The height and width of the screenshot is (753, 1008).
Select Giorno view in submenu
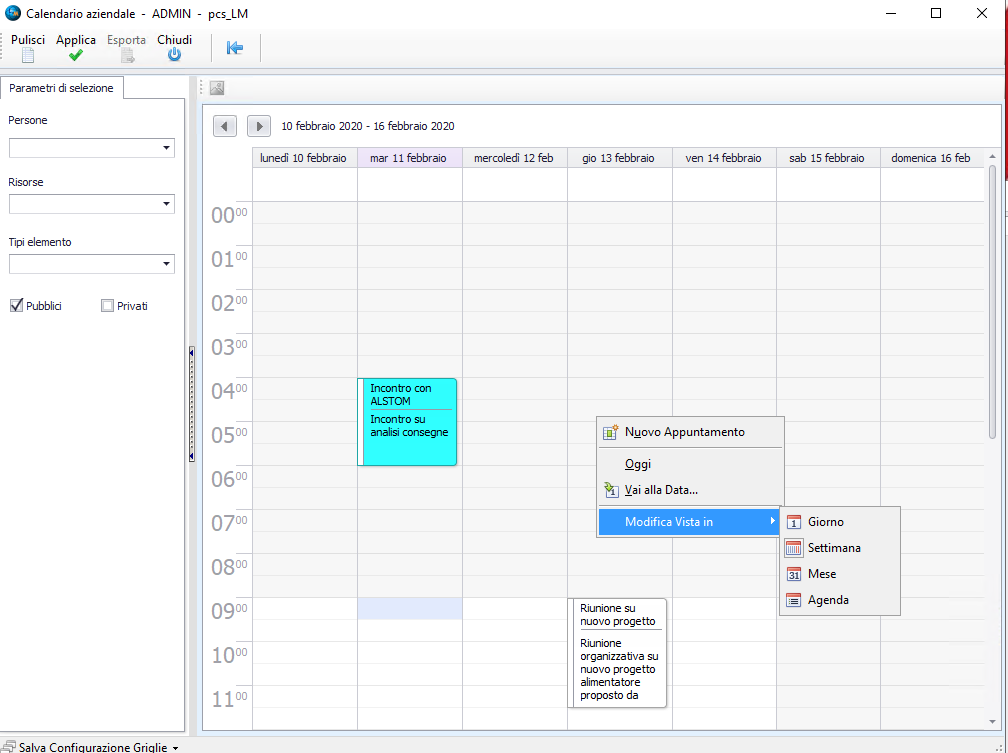click(826, 522)
